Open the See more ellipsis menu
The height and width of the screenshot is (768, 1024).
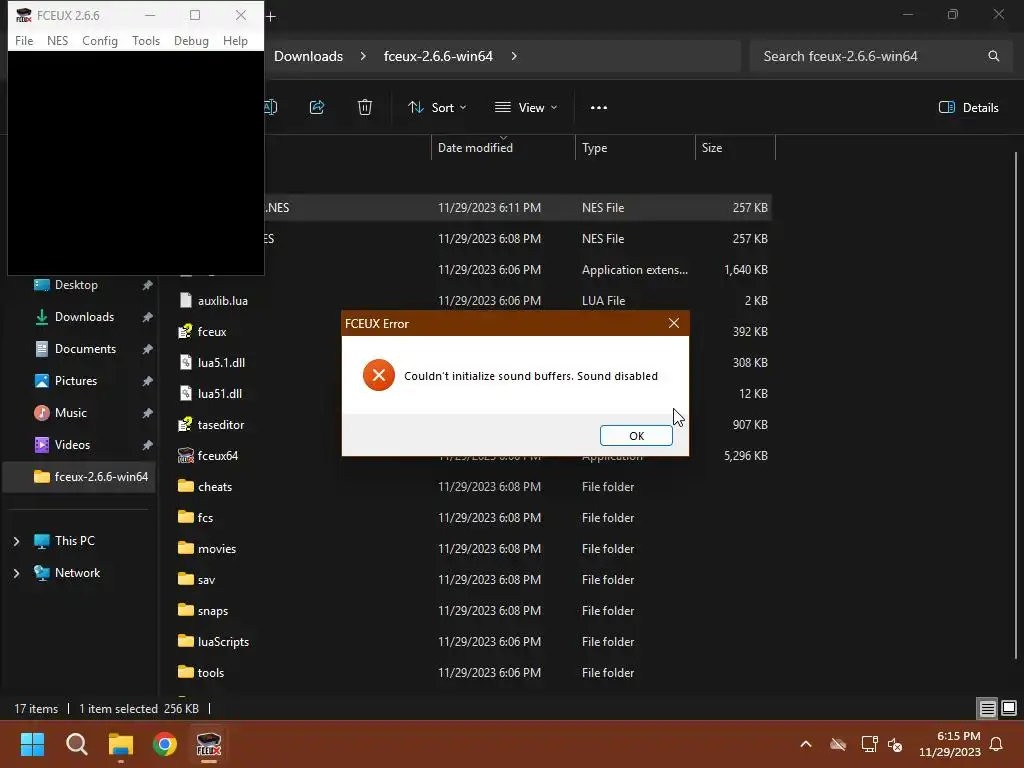599,108
